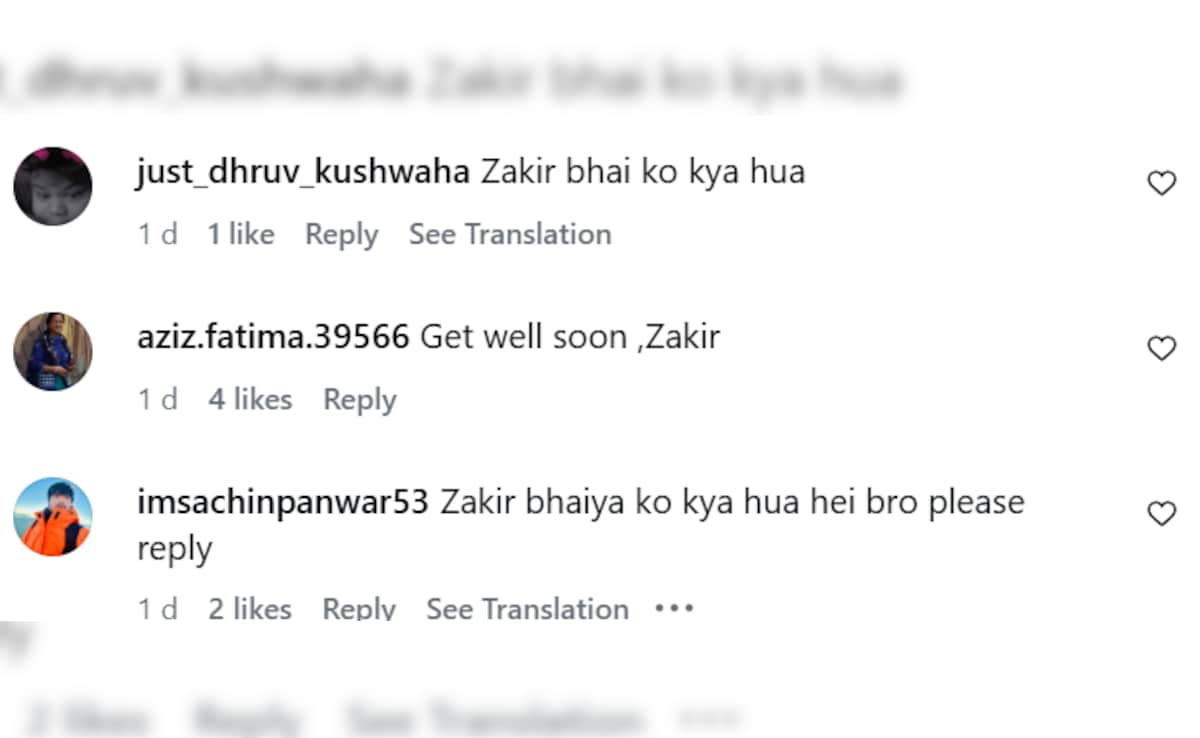View the '1 like' count on the first comment
Image resolution: width=1200 pixels, height=738 pixels.
point(240,234)
